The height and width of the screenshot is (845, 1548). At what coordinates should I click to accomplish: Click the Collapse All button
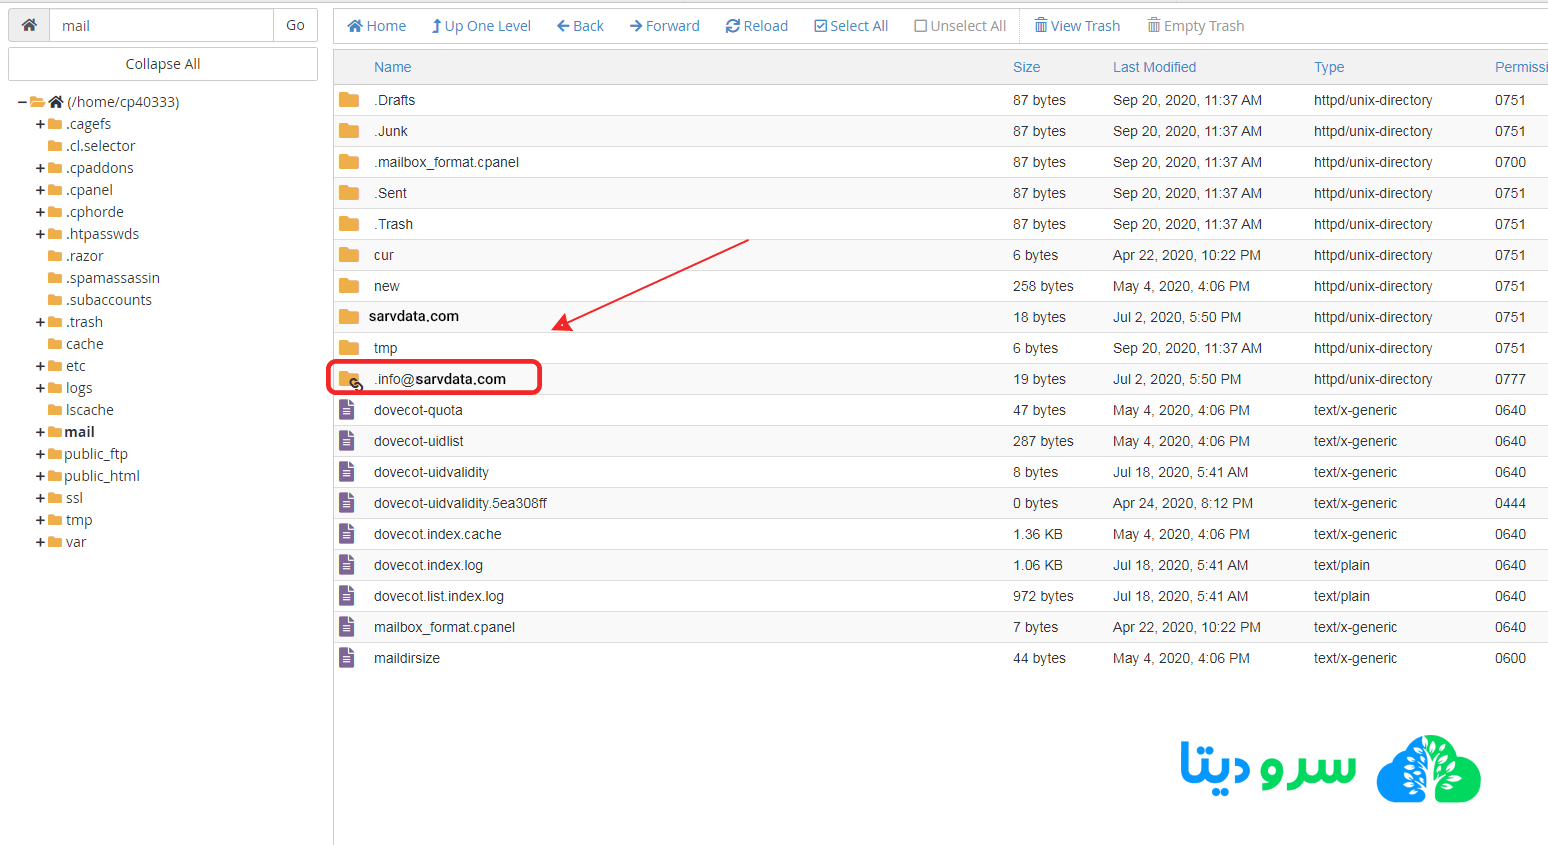click(162, 63)
